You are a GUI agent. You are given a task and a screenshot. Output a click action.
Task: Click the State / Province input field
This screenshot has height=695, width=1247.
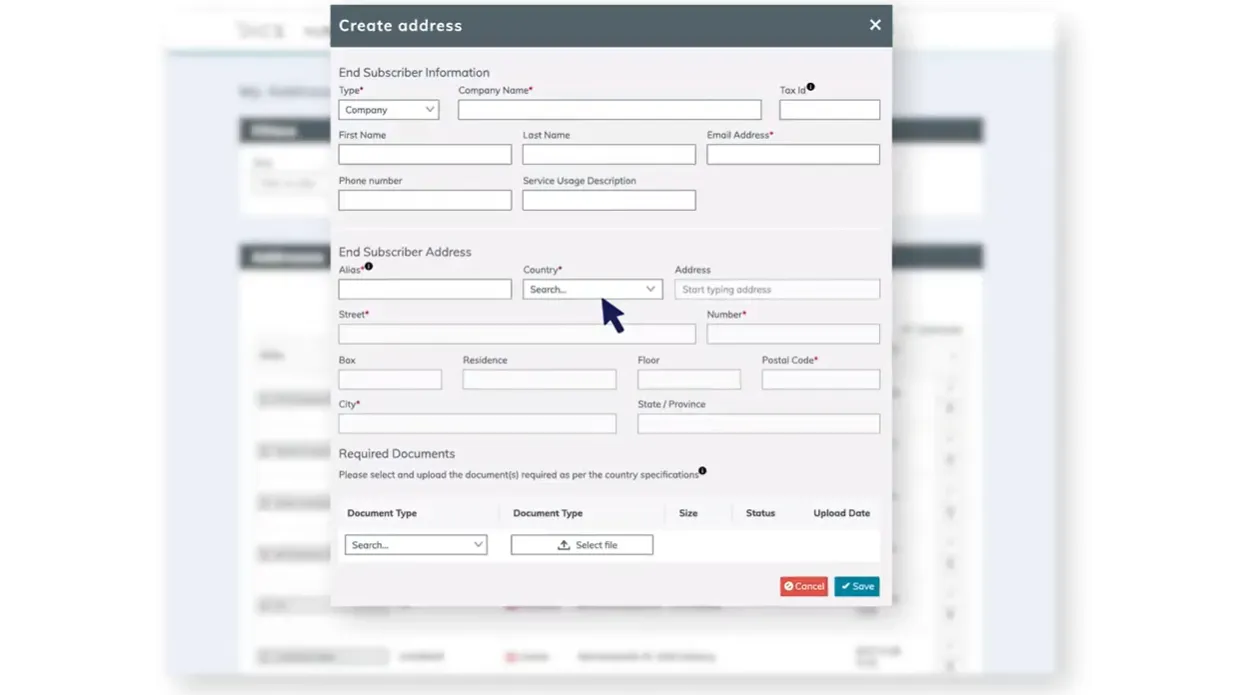(758, 423)
